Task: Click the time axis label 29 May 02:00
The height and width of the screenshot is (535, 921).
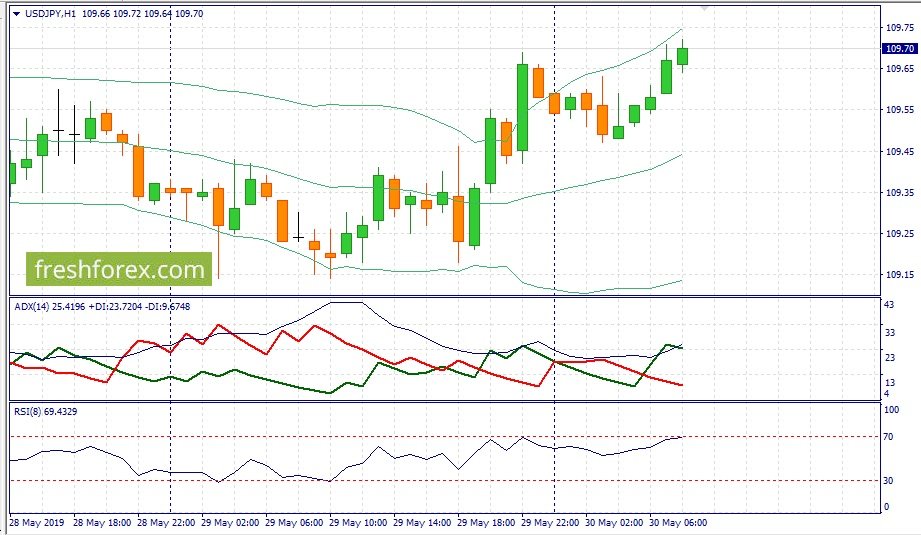Action: point(230,523)
